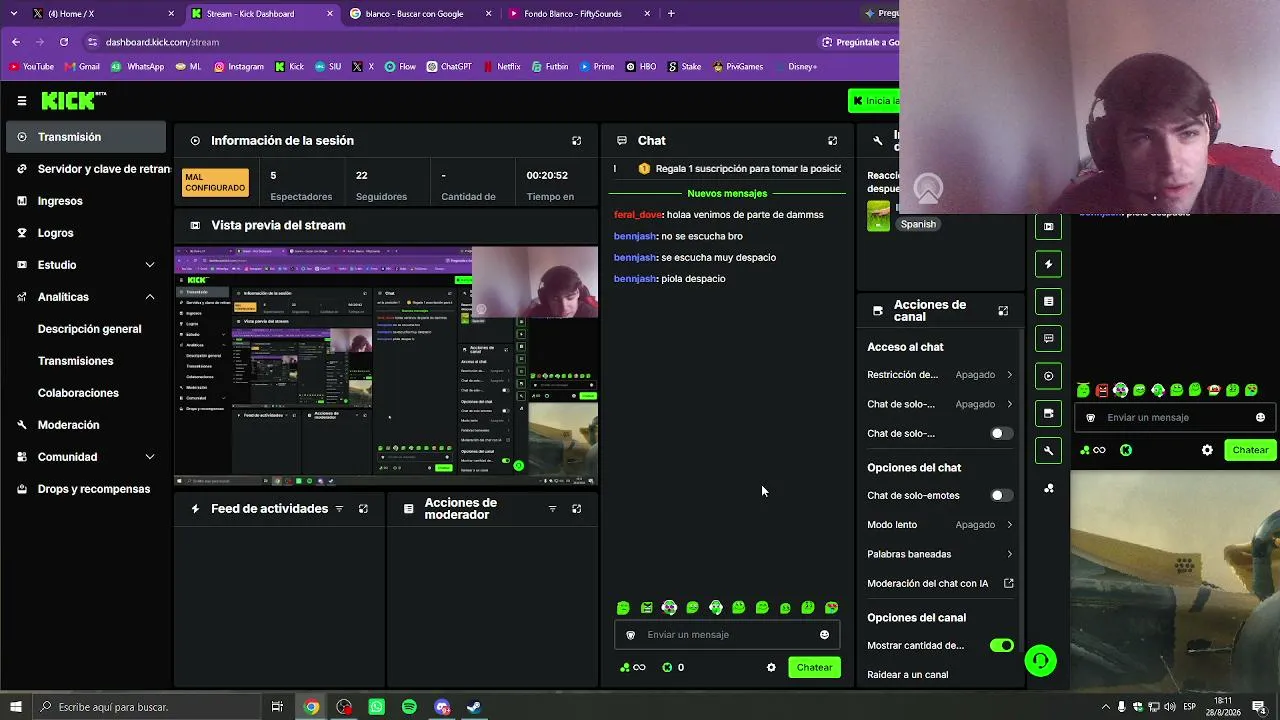The height and width of the screenshot is (720, 1280).
Task: Click the lightning bolt icon in right icon column
Action: (x=1048, y=264)
